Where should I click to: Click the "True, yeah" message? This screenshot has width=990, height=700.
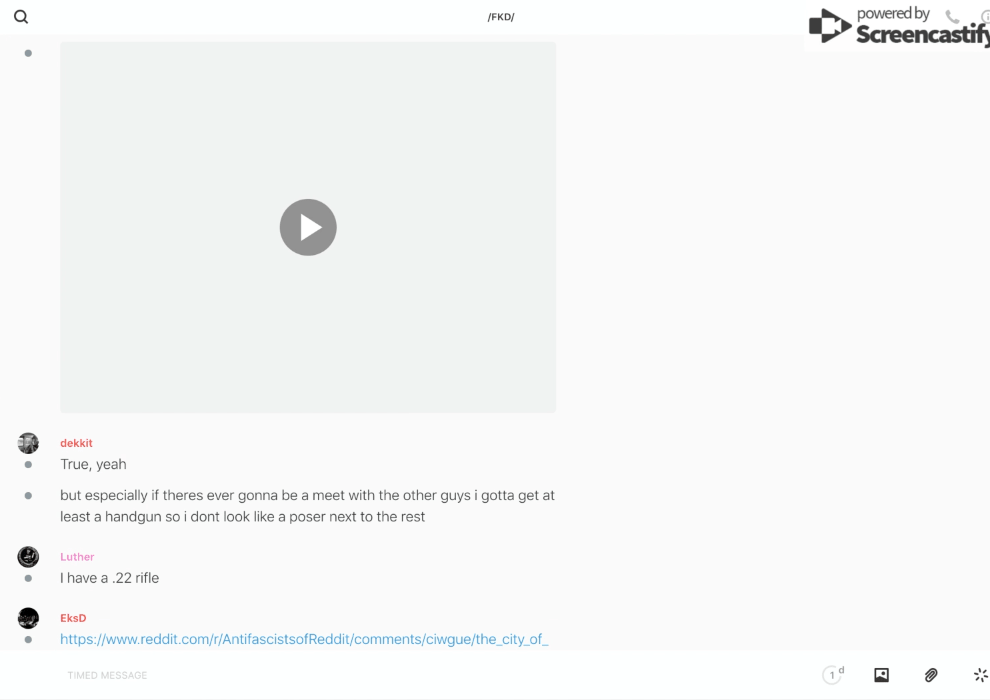click(x=93, y=464)
